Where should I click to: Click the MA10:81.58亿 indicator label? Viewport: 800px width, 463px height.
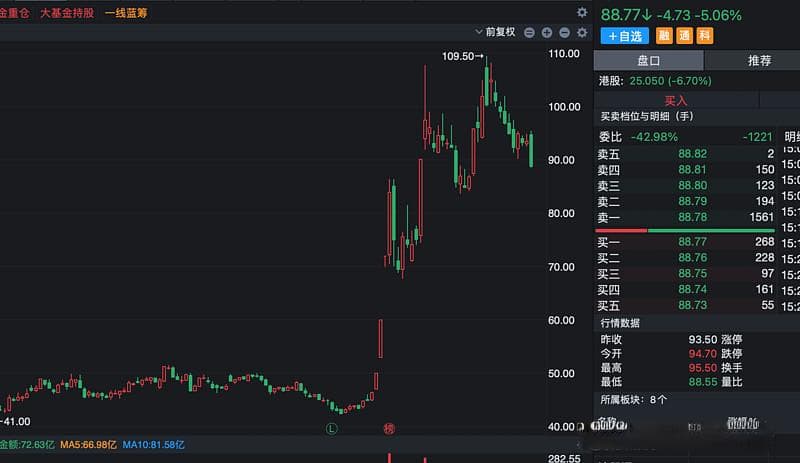tap(154, 445)
